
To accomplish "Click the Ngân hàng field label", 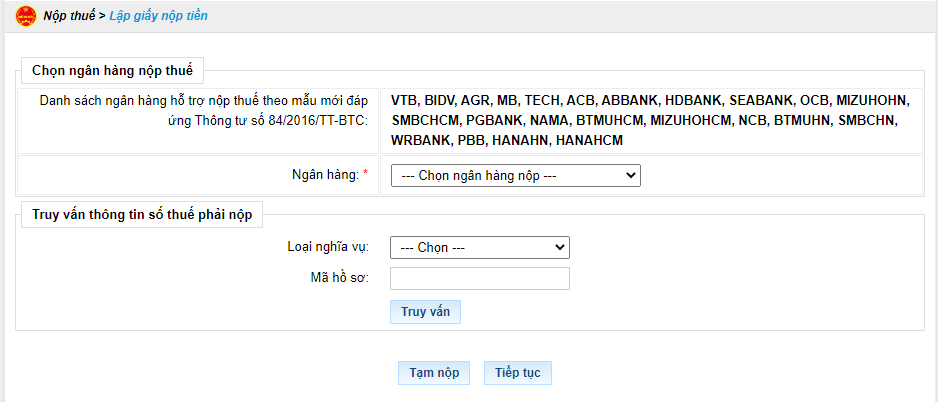I will coord(325,175).
